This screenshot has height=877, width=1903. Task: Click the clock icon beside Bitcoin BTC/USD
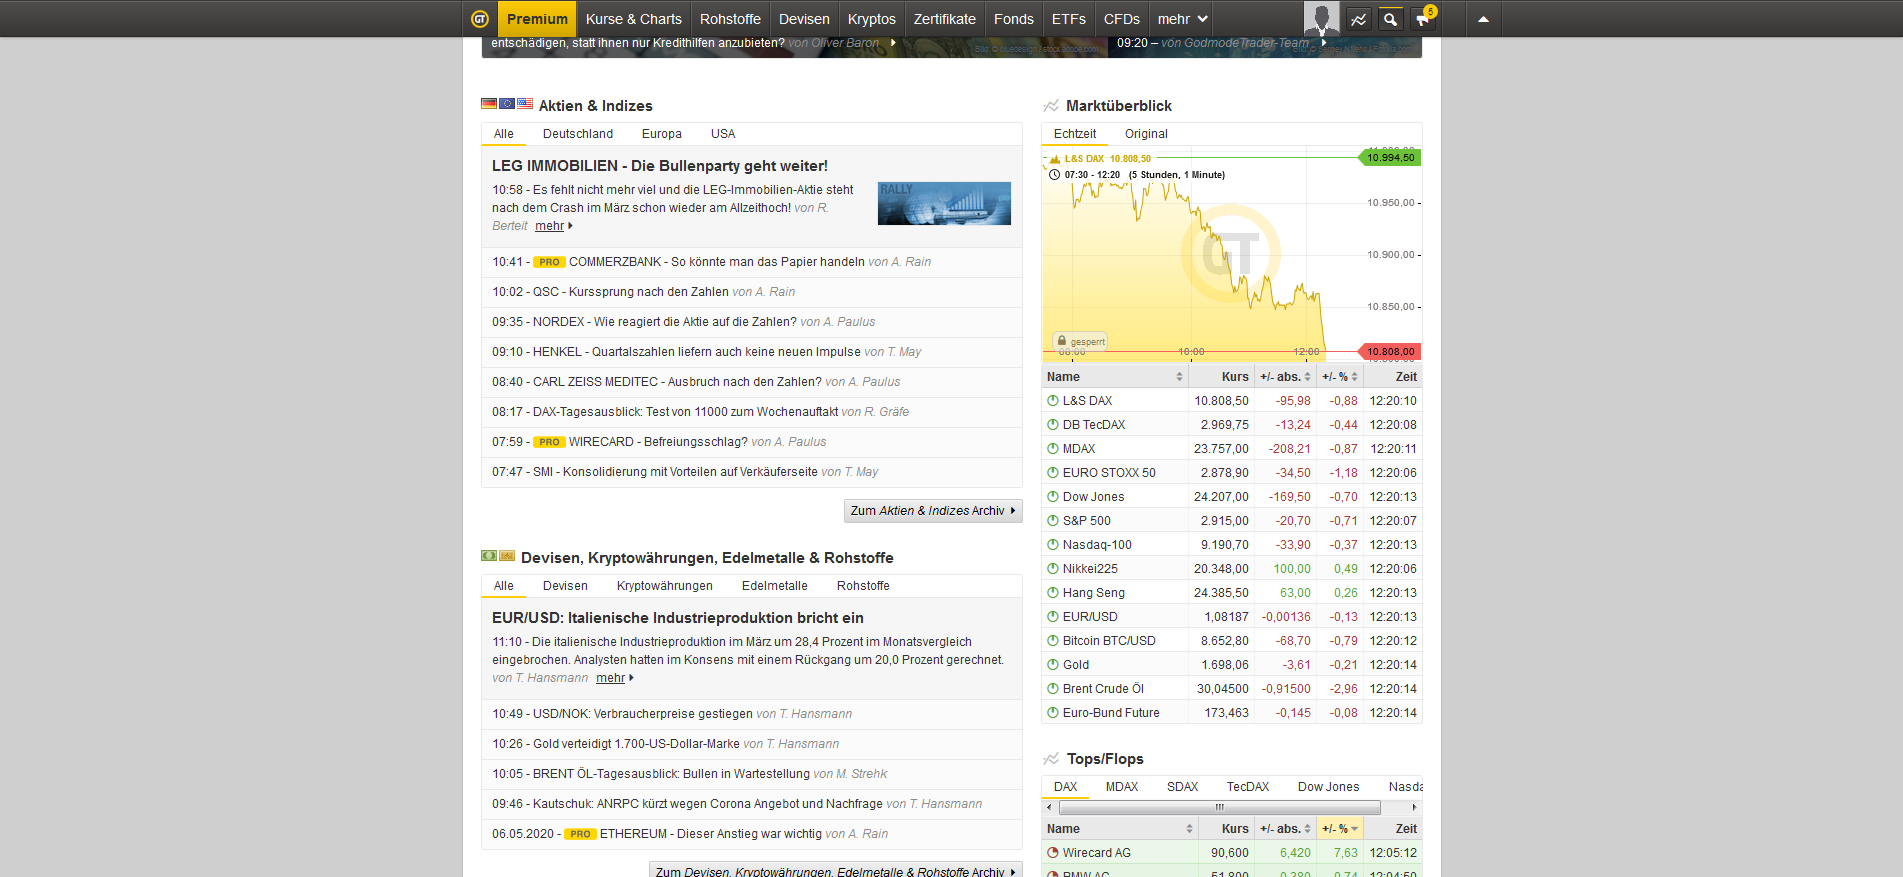click(x=1053, y=640)
